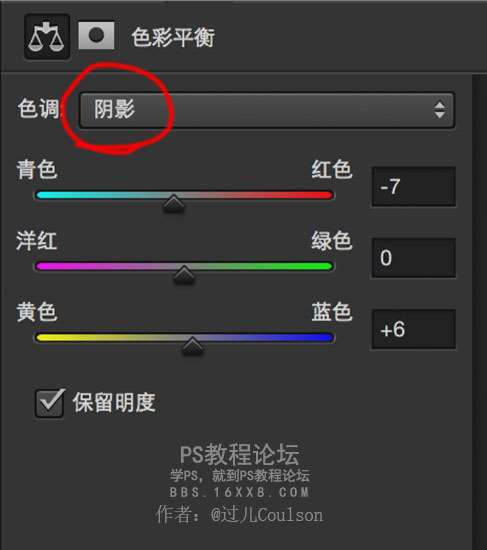
Task: Click the yellow end of Yellow-Blue track
Action: pos(46,337)
